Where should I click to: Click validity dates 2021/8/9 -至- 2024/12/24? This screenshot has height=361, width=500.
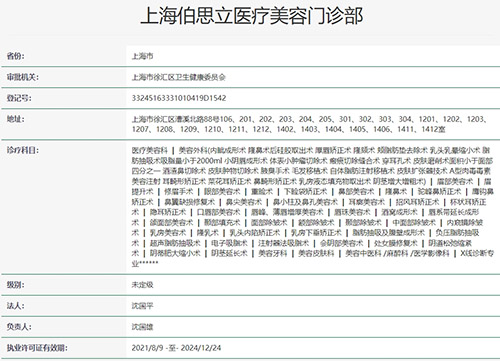point(176,348)
